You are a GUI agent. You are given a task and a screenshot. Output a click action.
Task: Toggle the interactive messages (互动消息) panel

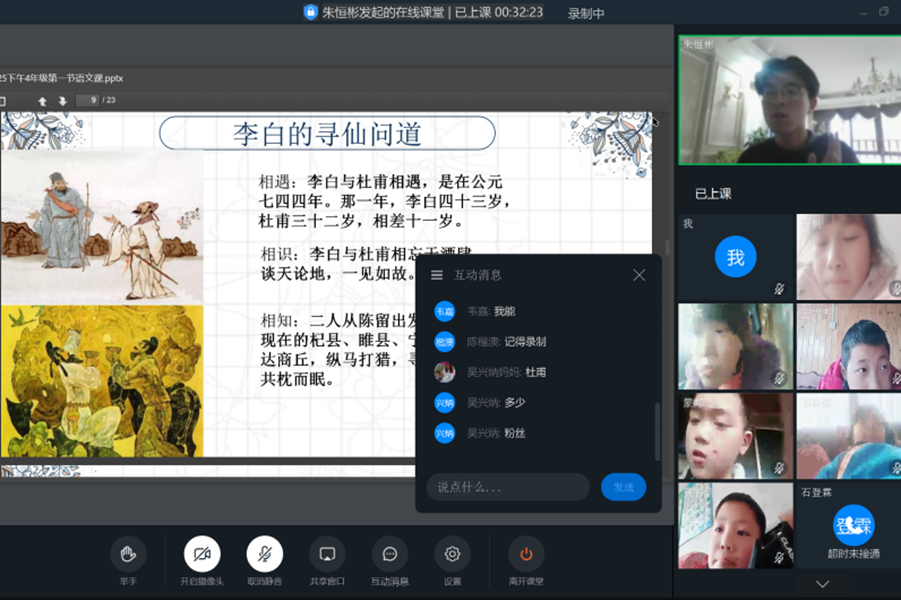390,554
